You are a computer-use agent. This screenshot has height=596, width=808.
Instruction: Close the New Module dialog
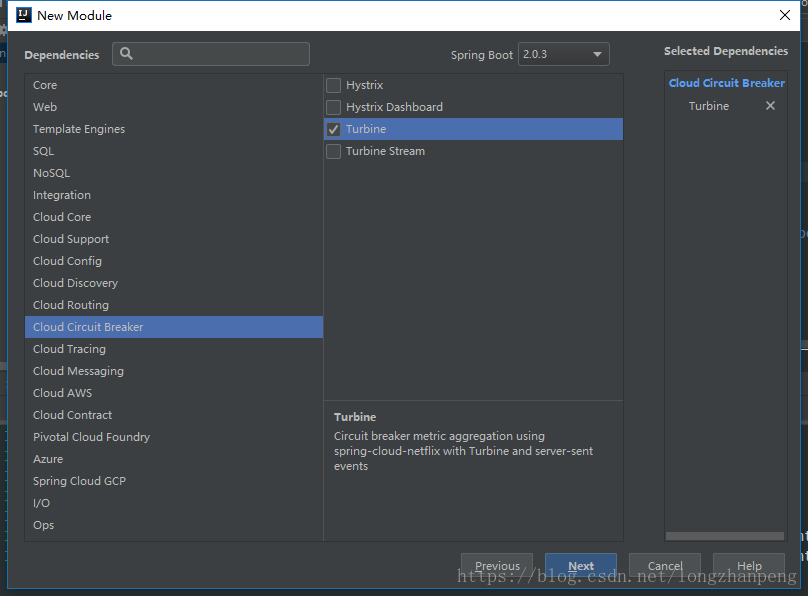click(x=784, y=15)
